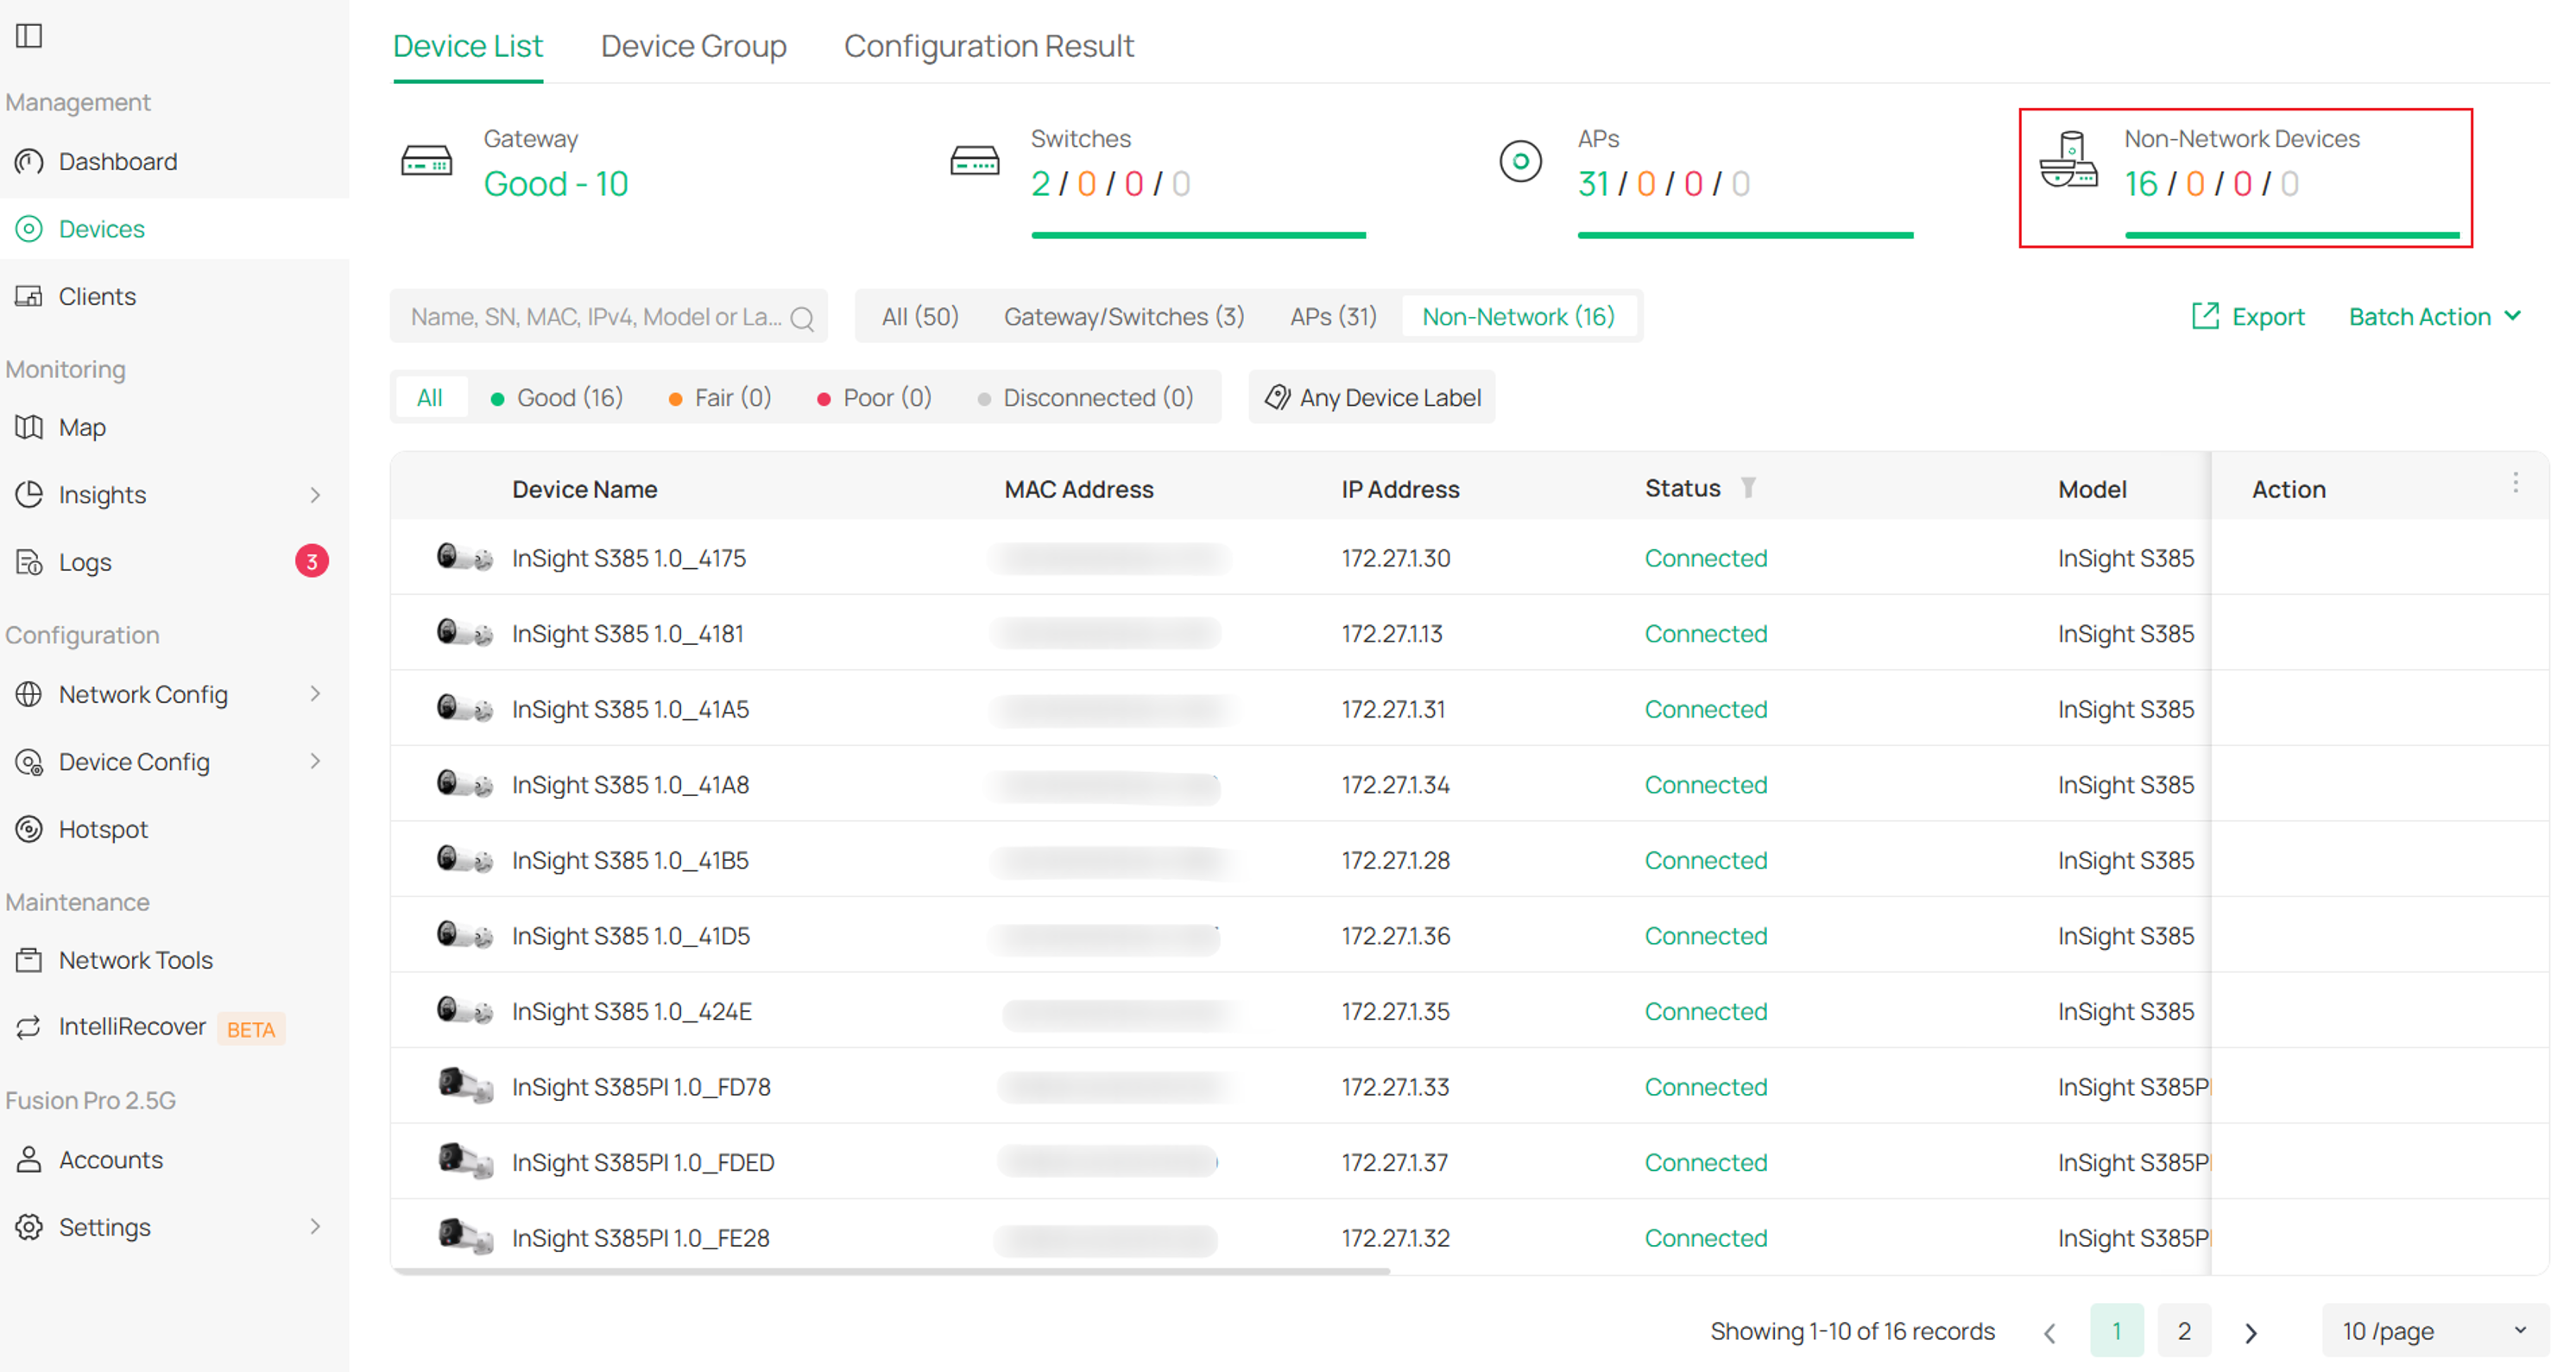The image size is (2576, 1372).
Task: Click the Switches summary icon
Action: tap(975, 161)
